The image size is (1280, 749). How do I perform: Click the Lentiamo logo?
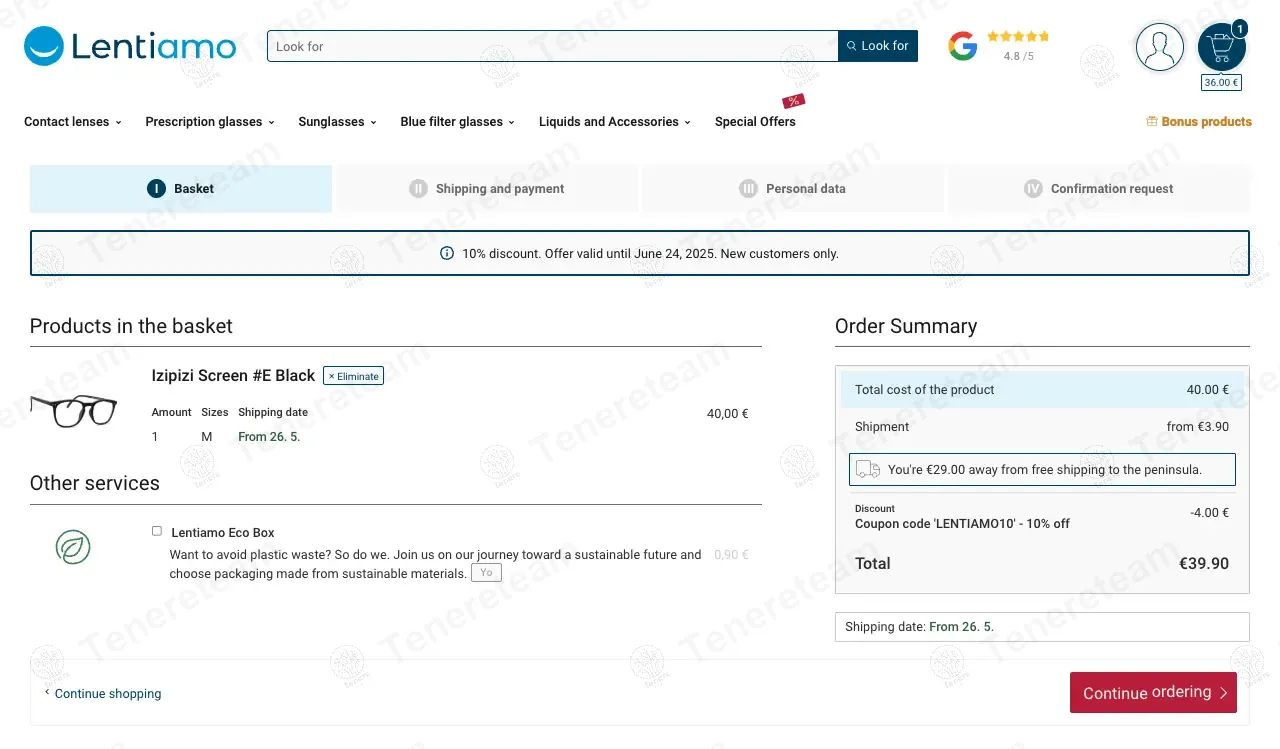(x=130, y=46)
